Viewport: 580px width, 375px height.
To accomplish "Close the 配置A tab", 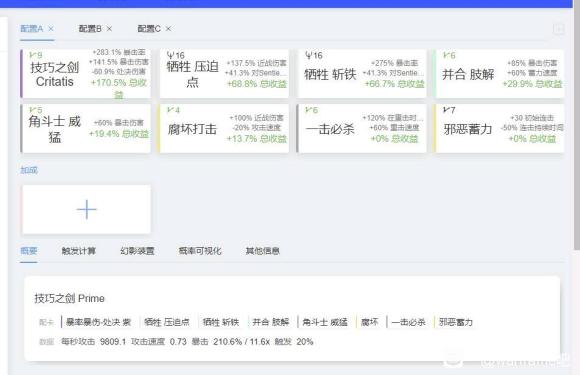I will 51,28.
